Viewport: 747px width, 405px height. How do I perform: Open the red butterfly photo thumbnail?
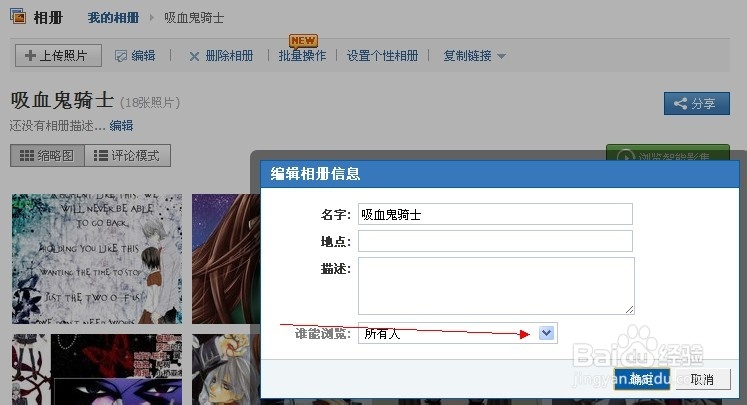(97, 369)
